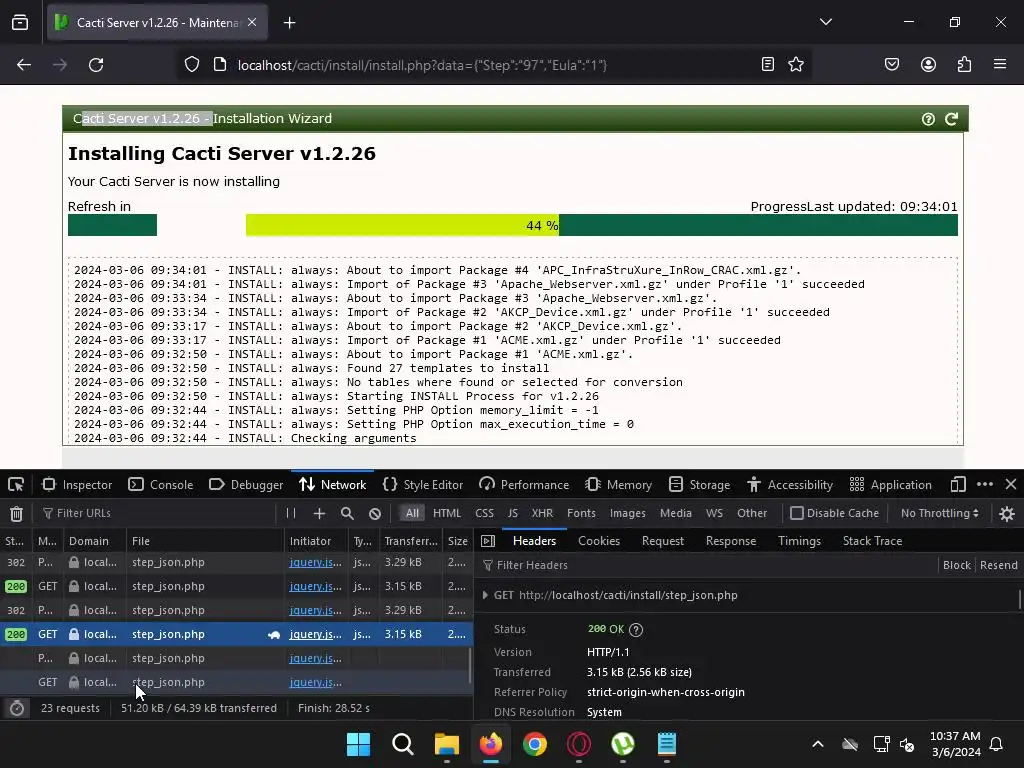The width and height of the screenshot is (1024, 768).
Task: Open File Explorer from the taskbar
Action: [x=447, y=744]
